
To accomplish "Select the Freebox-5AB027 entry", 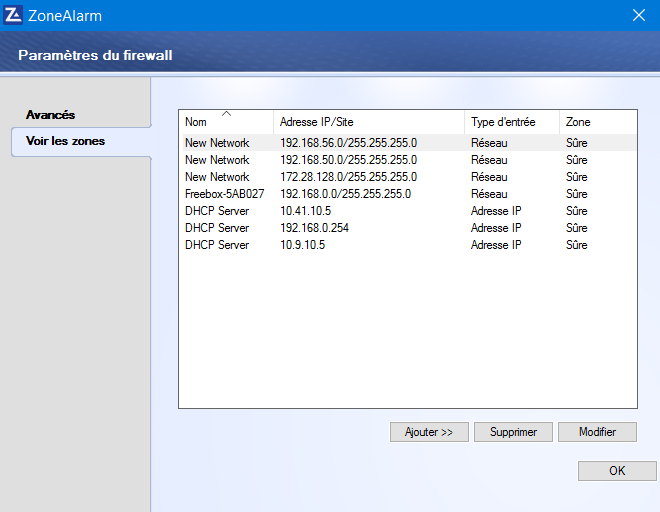I will pos(408,194).
